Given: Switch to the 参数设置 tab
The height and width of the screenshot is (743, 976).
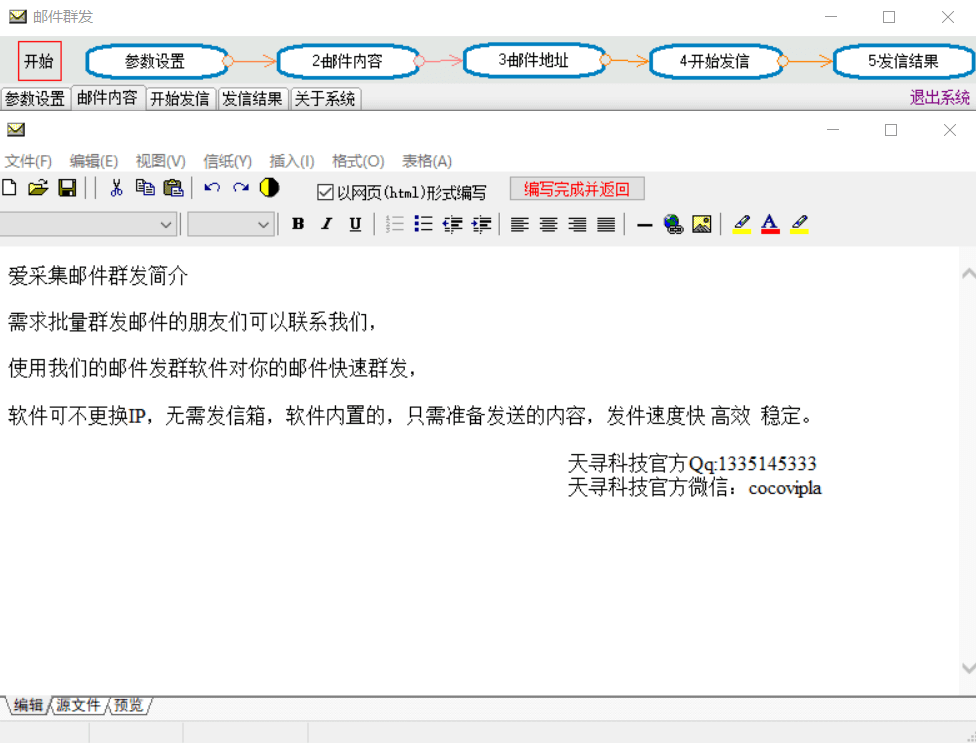Looking at the screenshot, I should coord(35,98).
